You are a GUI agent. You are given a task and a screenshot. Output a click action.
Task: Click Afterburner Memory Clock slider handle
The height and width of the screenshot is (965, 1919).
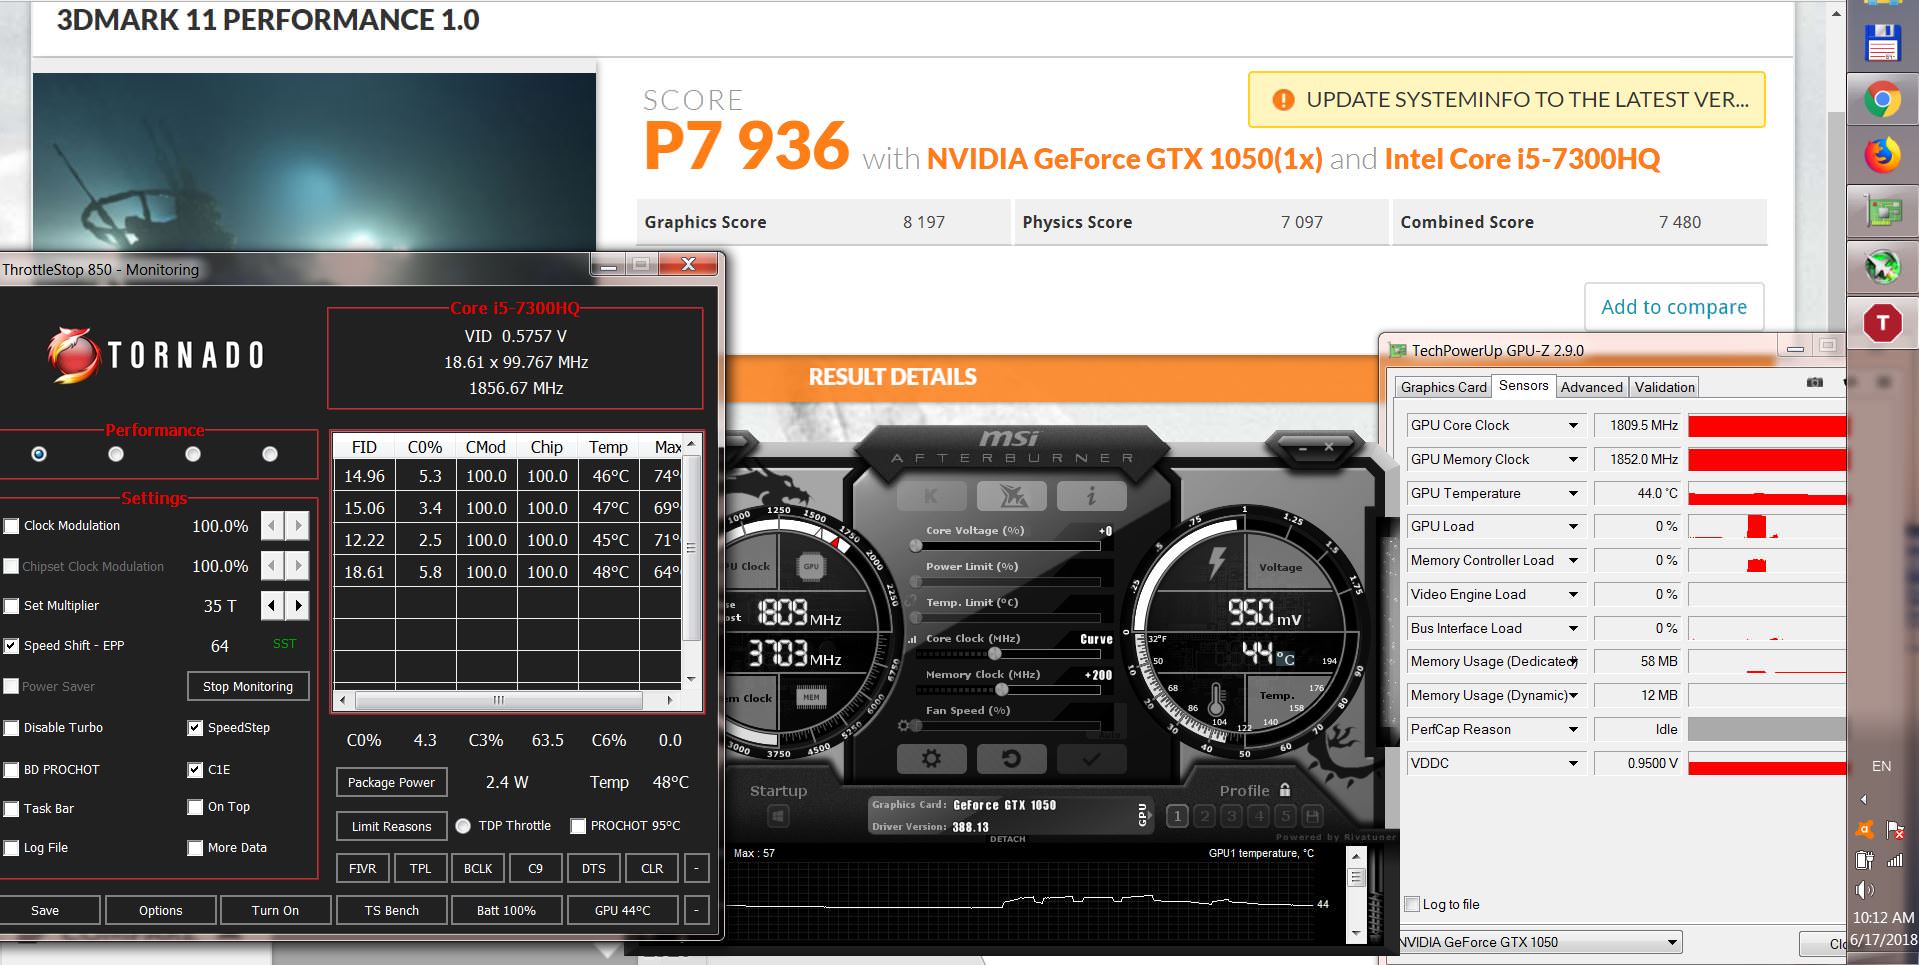[x=1001, y=689]
